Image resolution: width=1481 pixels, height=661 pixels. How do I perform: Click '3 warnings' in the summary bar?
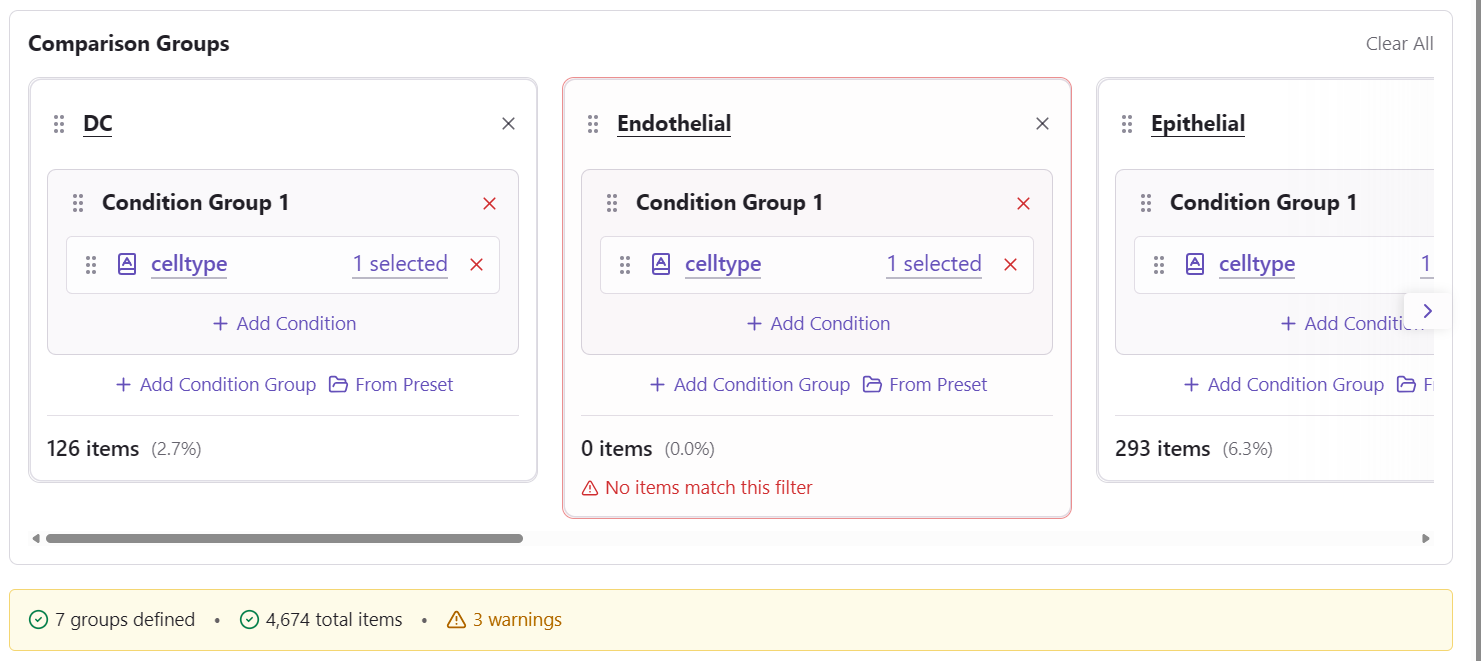(x=520, y=619)
